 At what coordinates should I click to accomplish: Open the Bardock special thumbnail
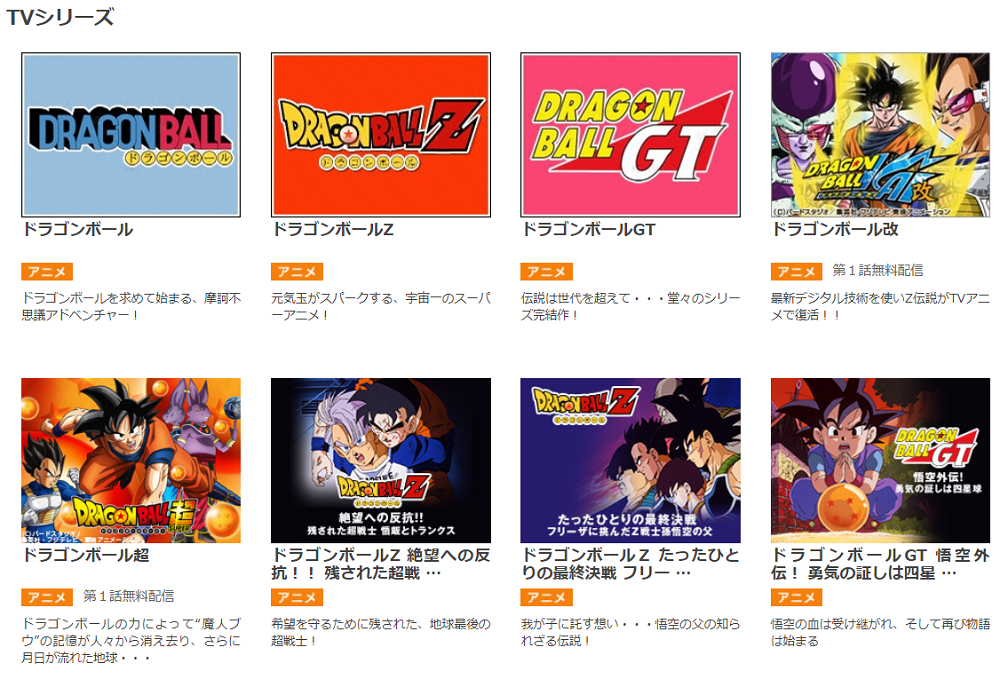[630, 460]
